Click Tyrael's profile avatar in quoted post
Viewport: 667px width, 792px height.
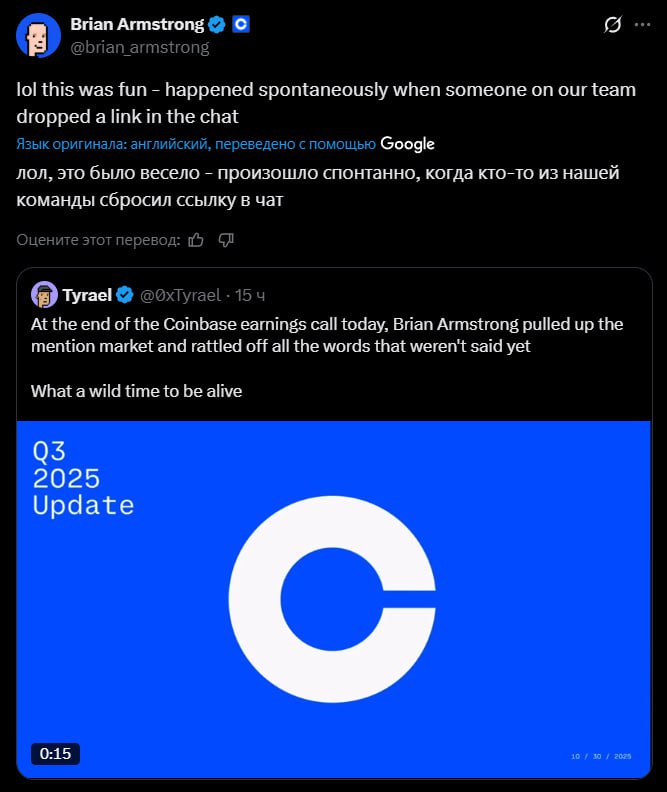click(x=44, y=294)
